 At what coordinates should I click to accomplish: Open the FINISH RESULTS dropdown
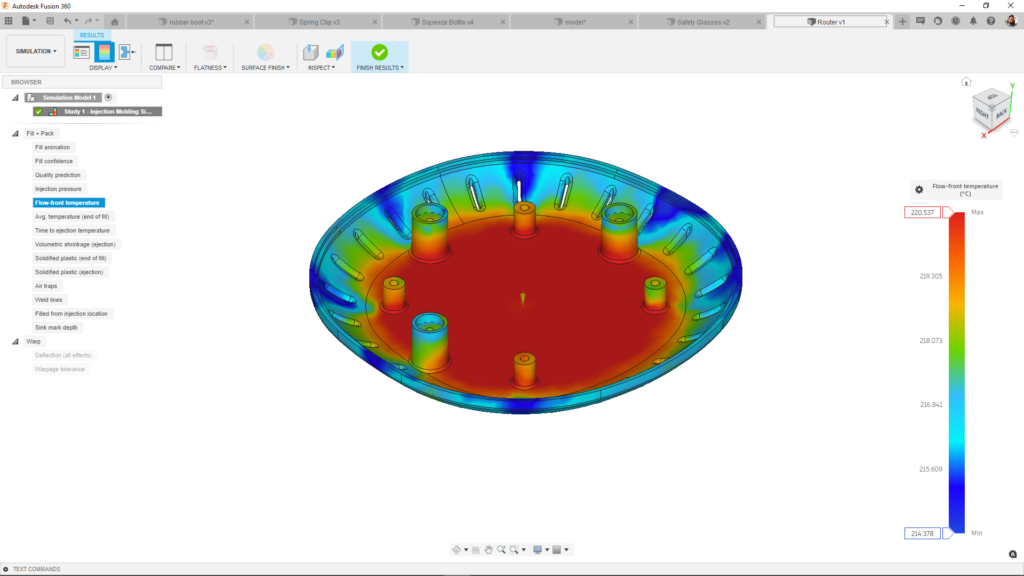(x=380, y=68)
